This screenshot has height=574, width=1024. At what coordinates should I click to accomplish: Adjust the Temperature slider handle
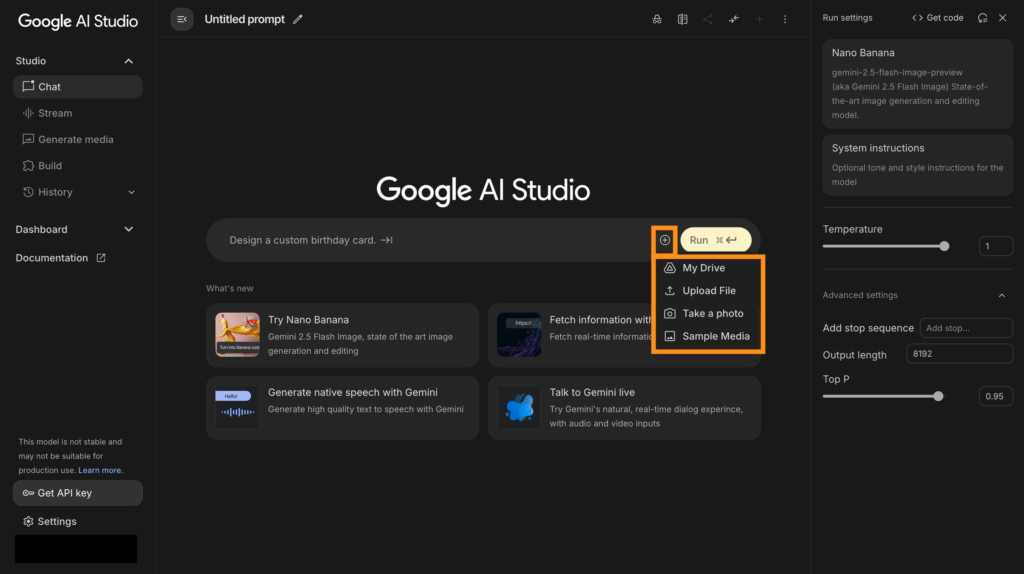tap(944, 246)
